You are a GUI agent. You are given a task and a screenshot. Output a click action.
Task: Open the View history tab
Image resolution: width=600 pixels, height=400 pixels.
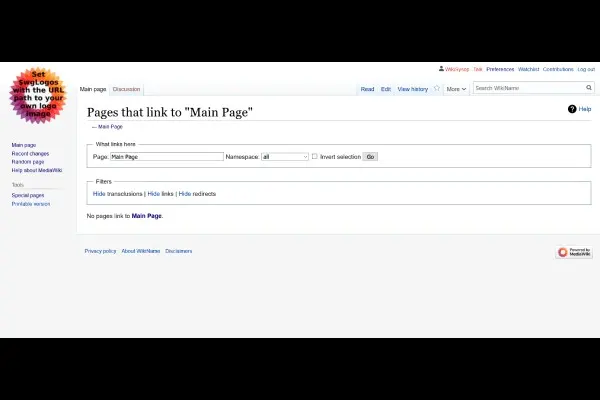[x=412, y=89]
